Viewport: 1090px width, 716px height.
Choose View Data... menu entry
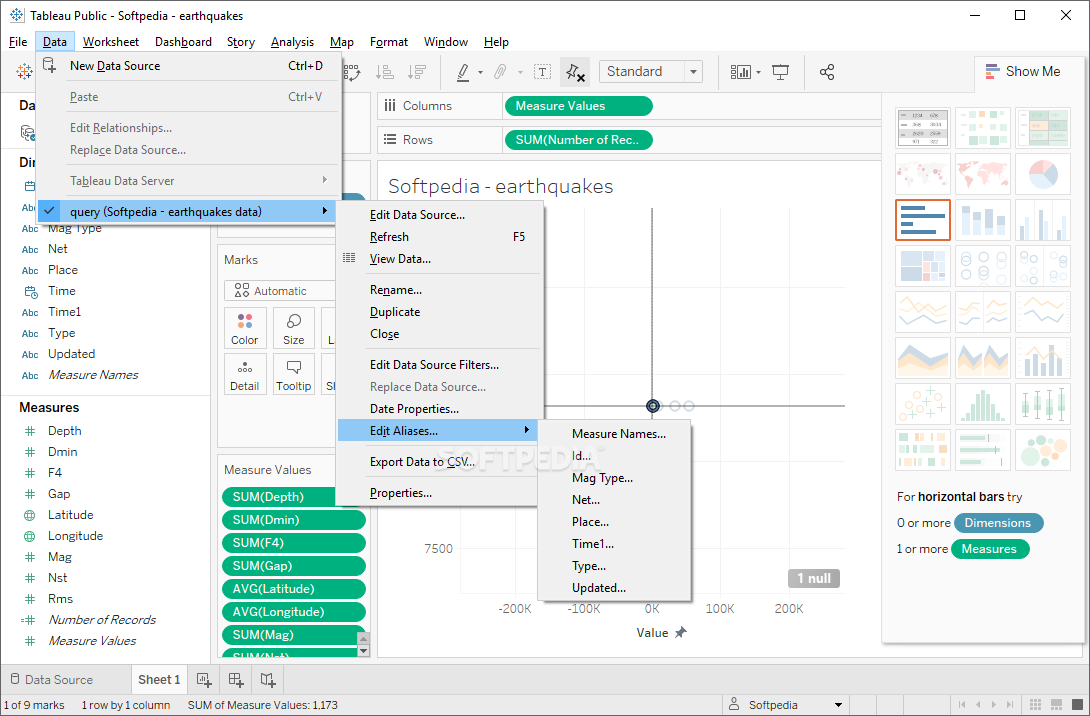click(x=438, y=259)
